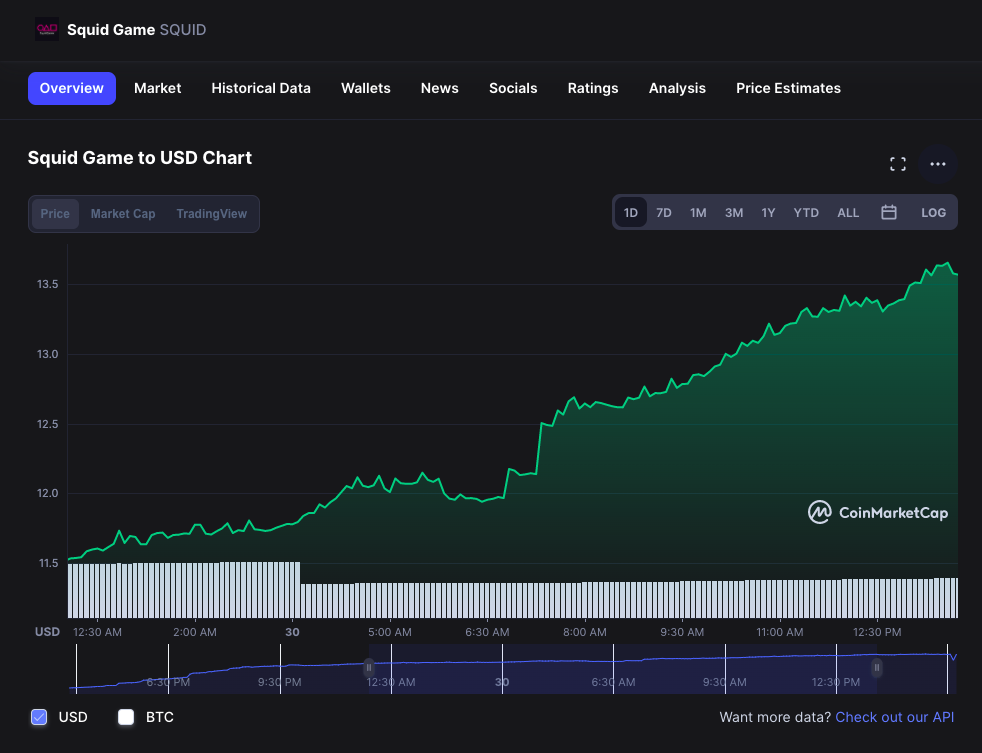Click the Squid Game SQUID title text
This screenshot has height=753, width=982.
pos(137,29)
